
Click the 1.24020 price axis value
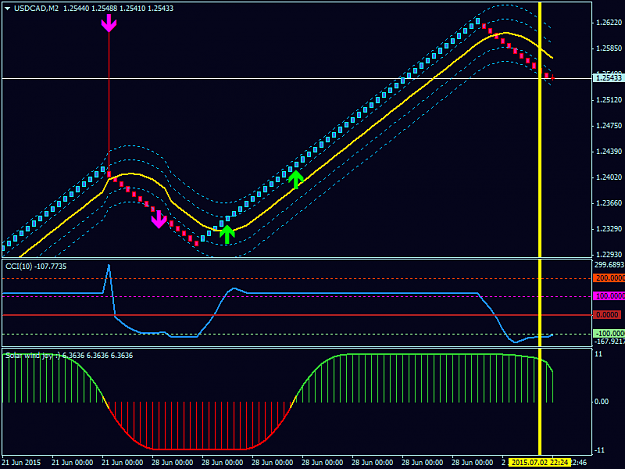point(609,177)
